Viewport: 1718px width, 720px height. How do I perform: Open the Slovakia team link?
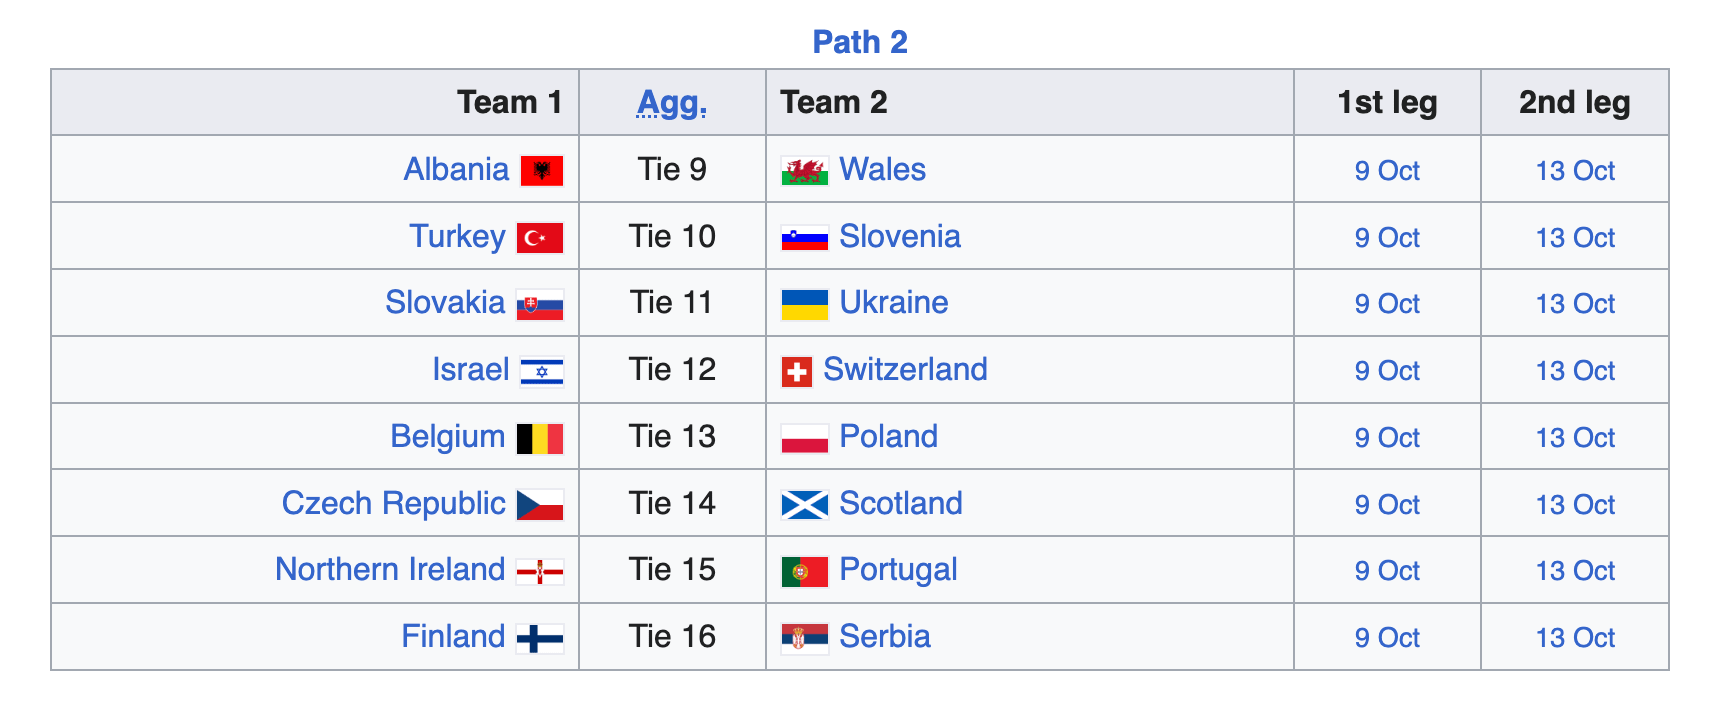point(445,302)
